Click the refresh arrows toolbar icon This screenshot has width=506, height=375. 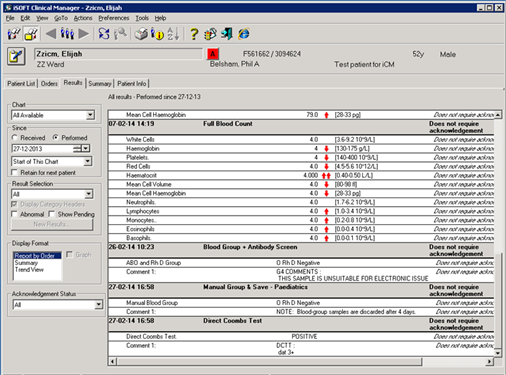tap(104, 34)
